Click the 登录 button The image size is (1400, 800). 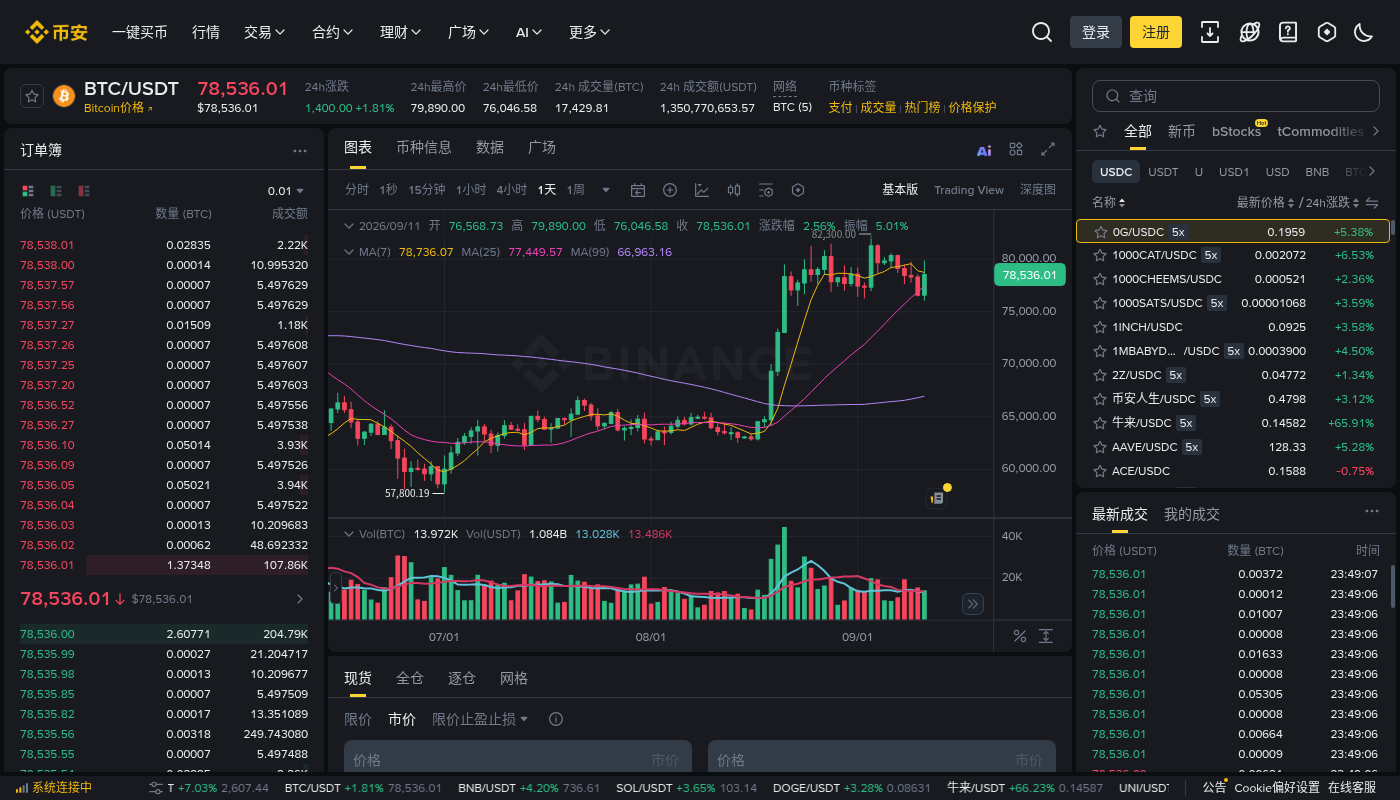(1096, 32)
